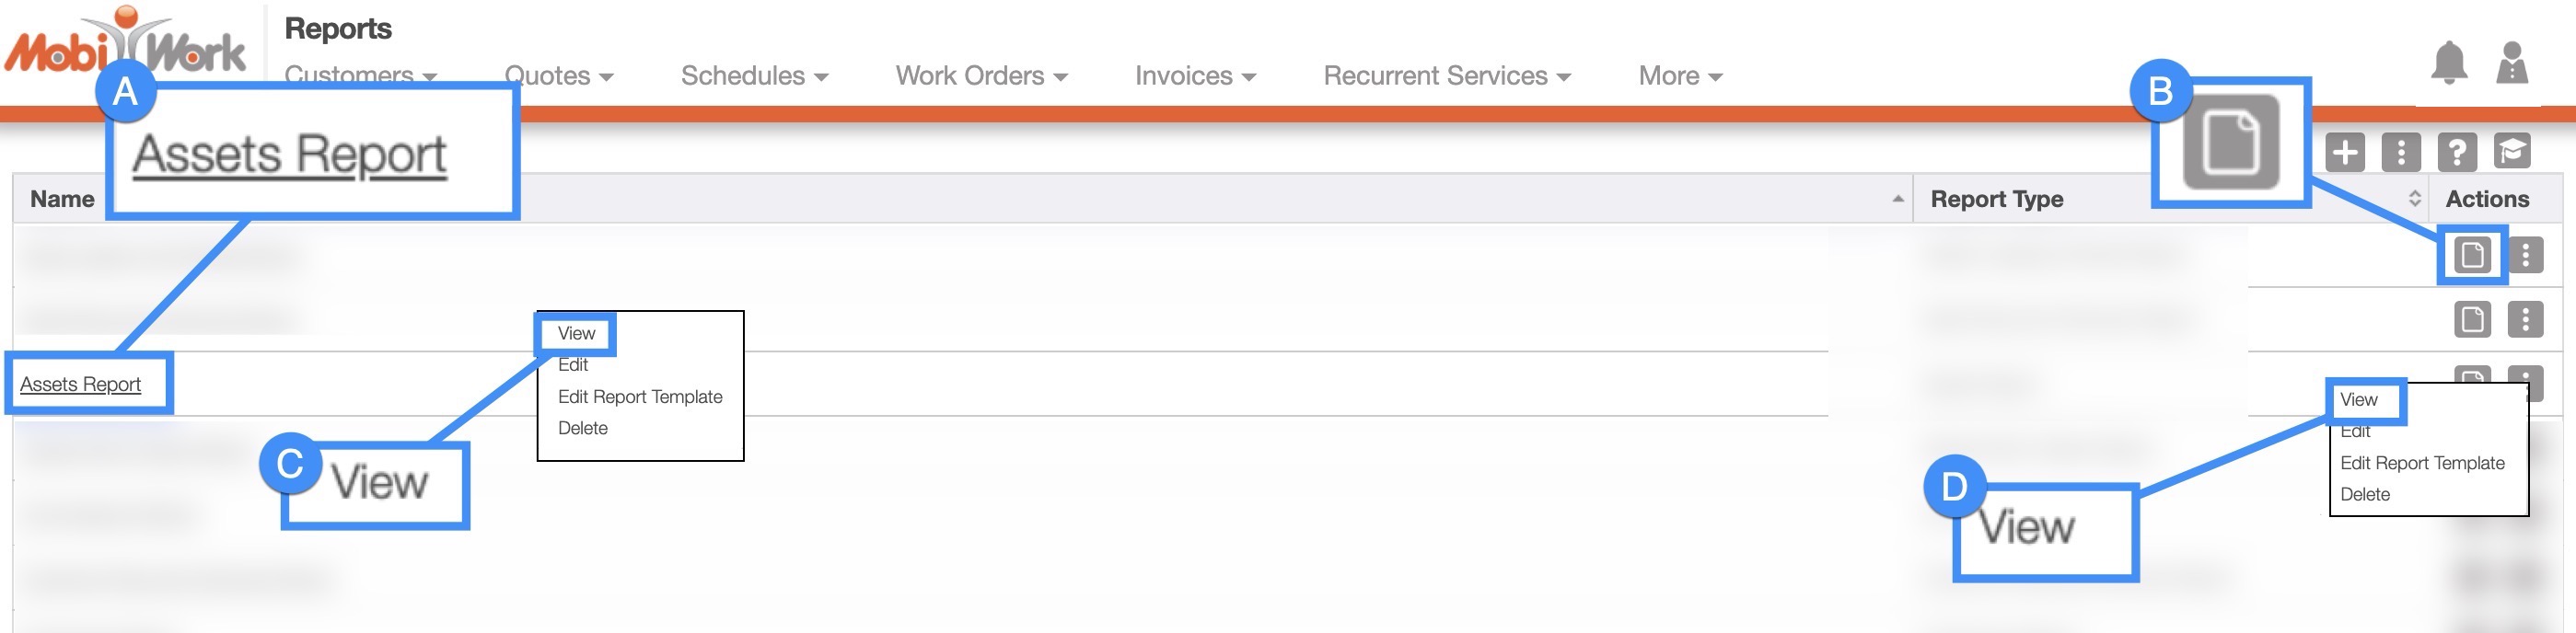Click the question mark help icon

[x=2456, y=153]
